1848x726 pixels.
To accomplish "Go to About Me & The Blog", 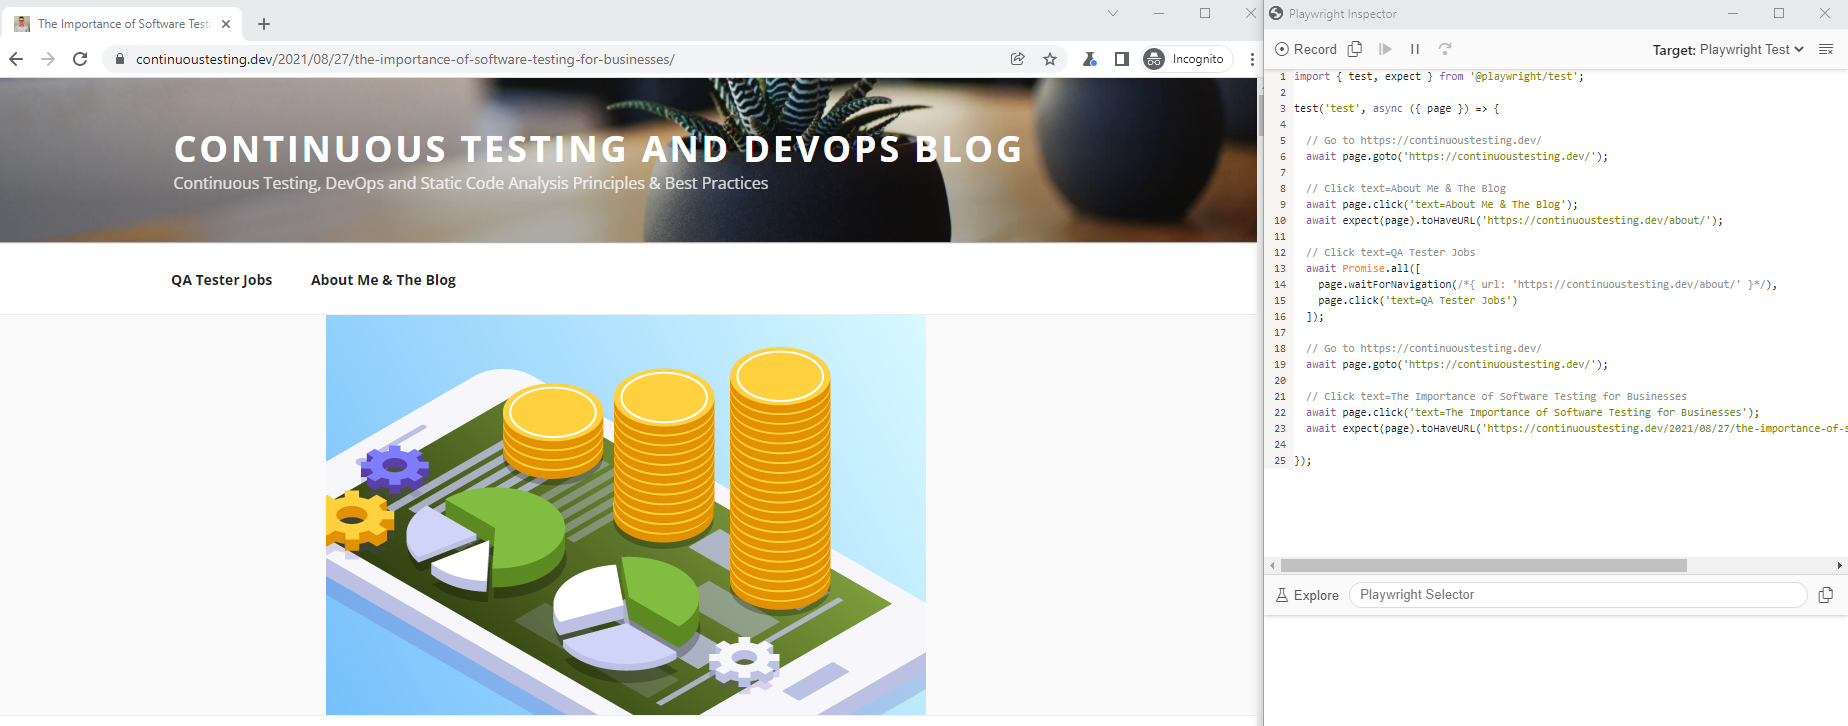I will click(383, 280).
